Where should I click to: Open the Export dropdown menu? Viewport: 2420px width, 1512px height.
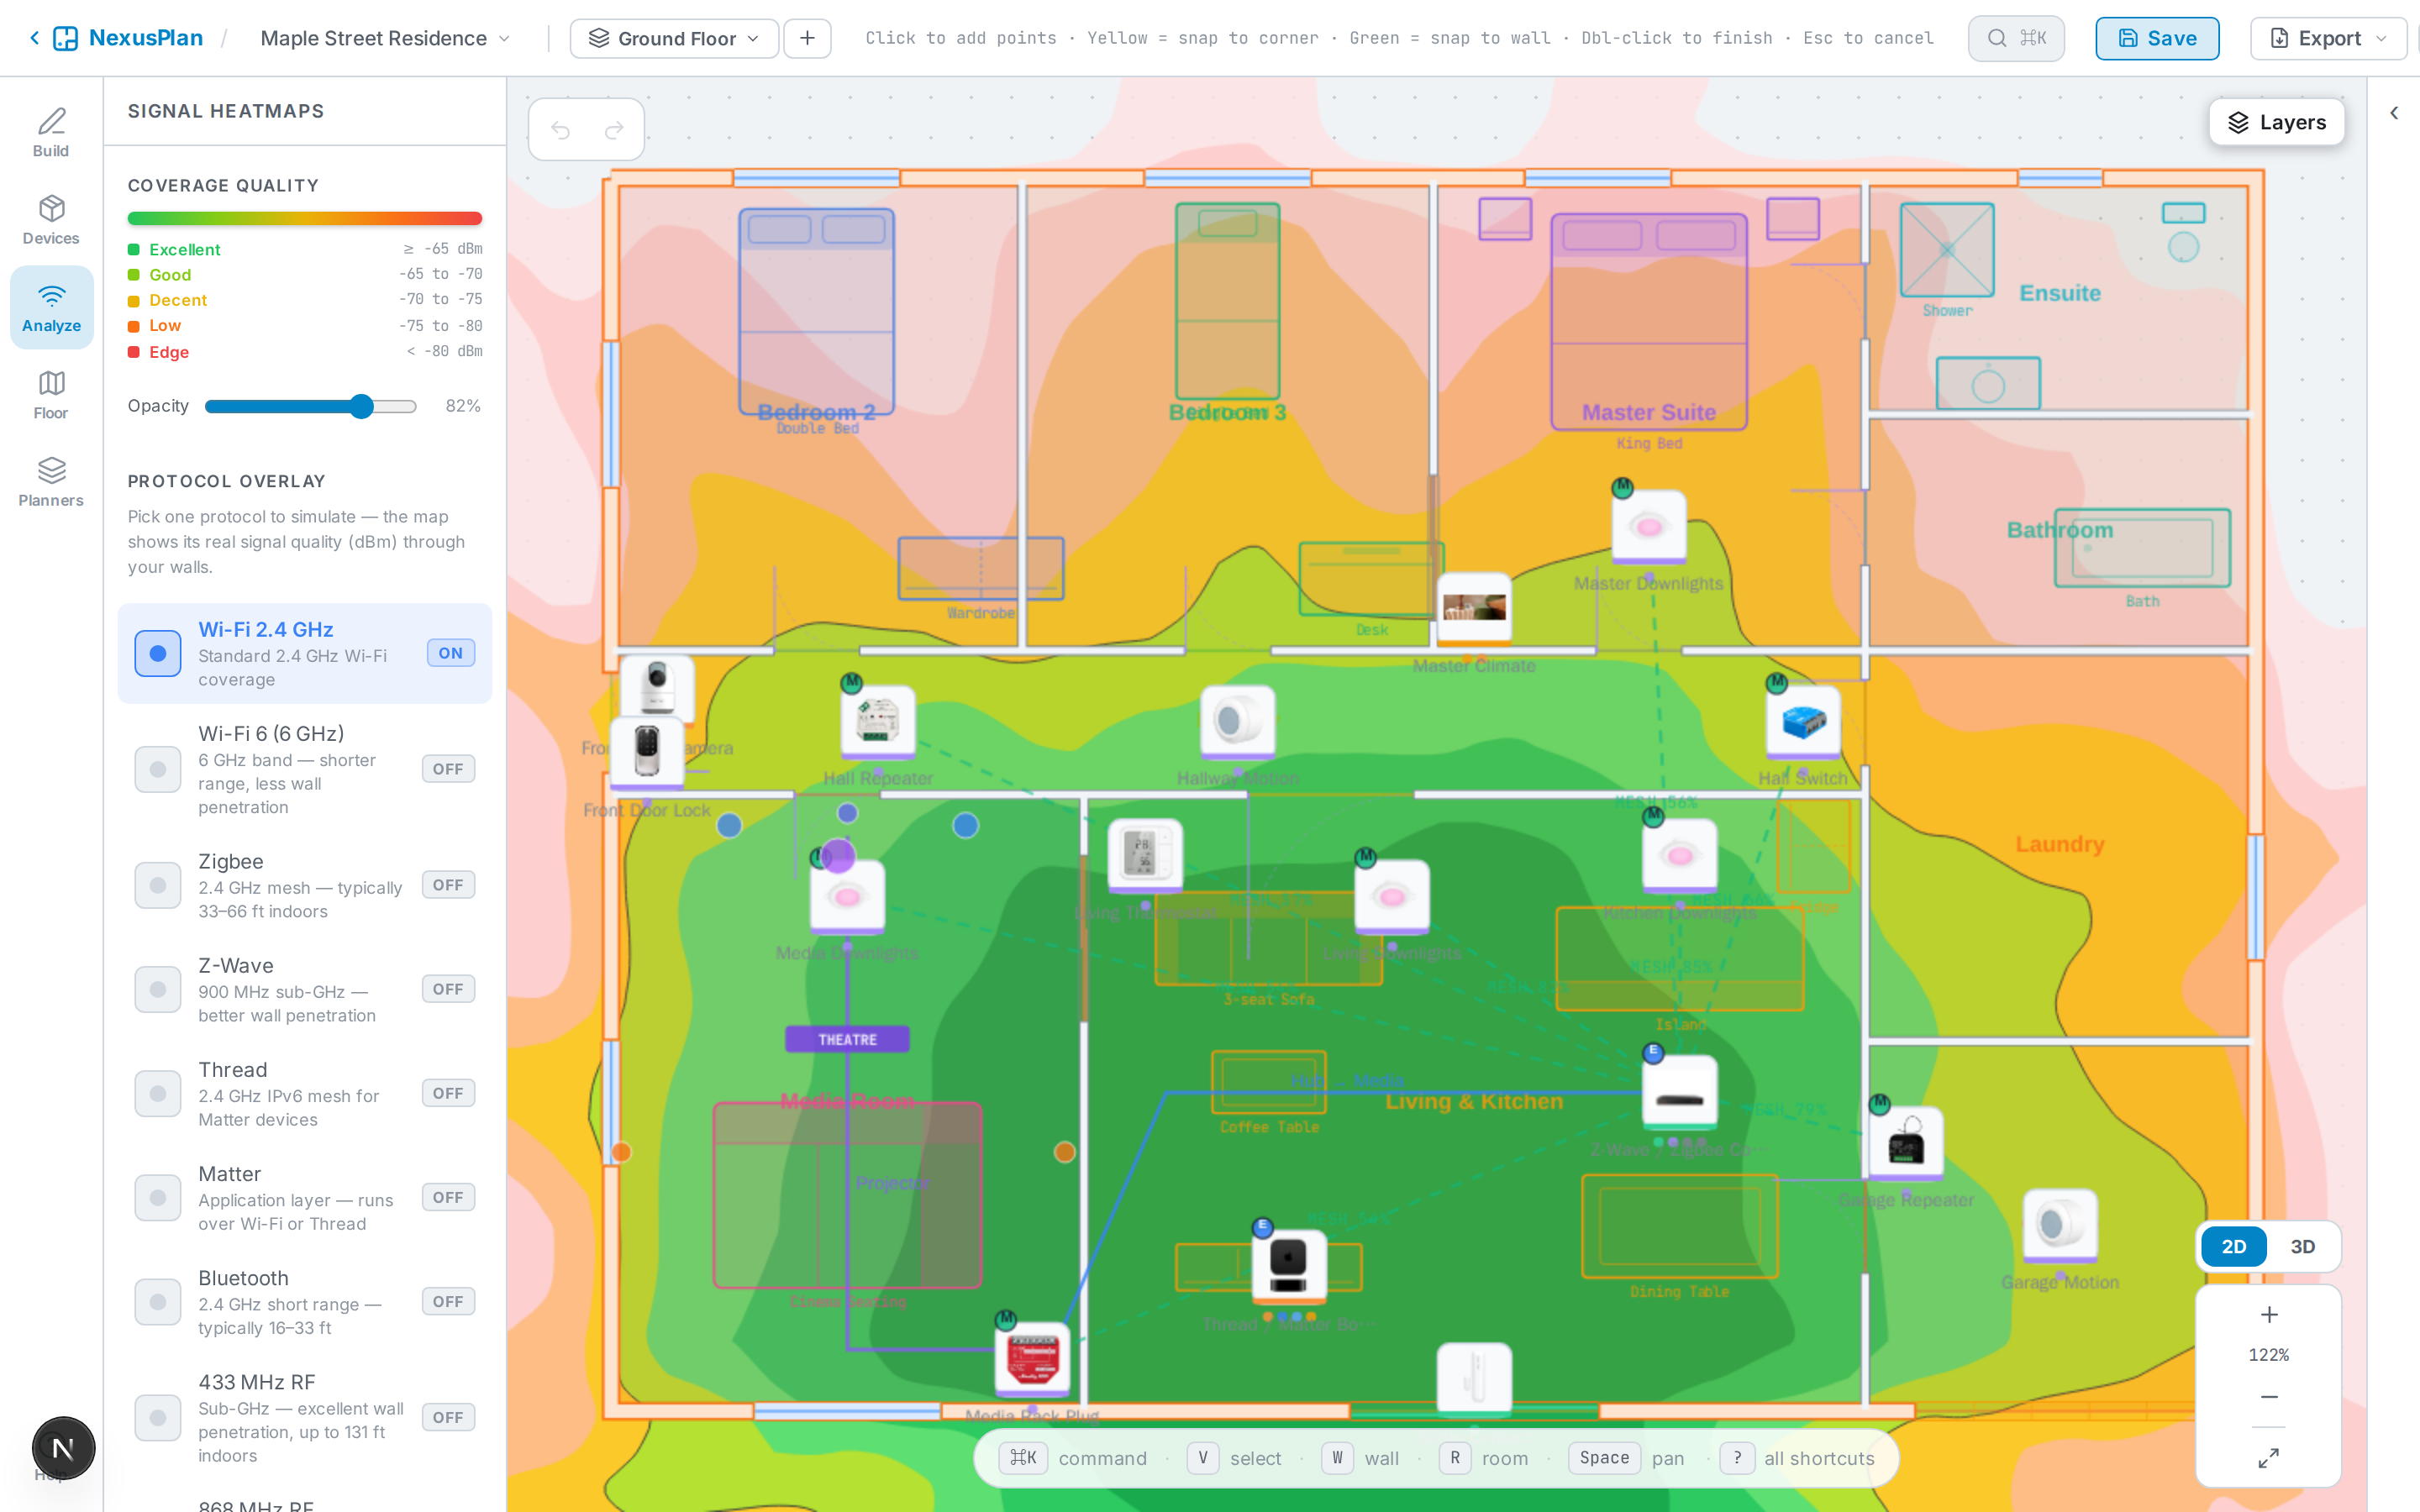tap(2328, 38)
